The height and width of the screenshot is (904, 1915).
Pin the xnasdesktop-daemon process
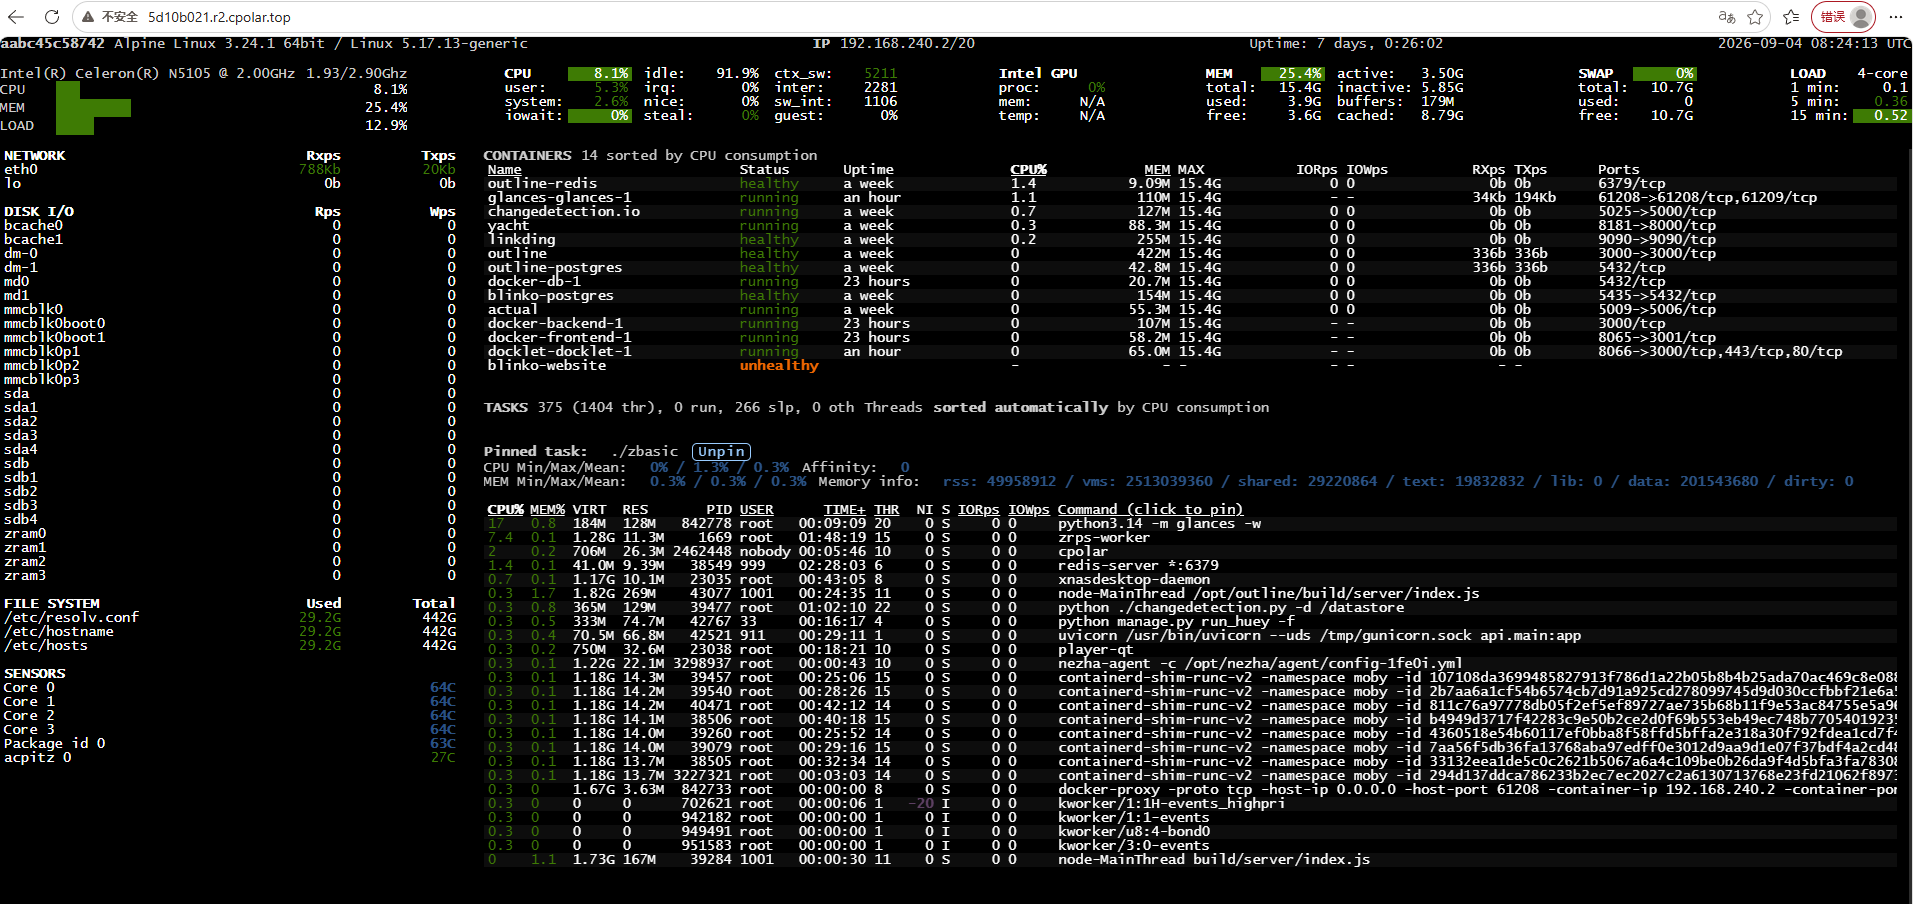(x=1134, y=580)
